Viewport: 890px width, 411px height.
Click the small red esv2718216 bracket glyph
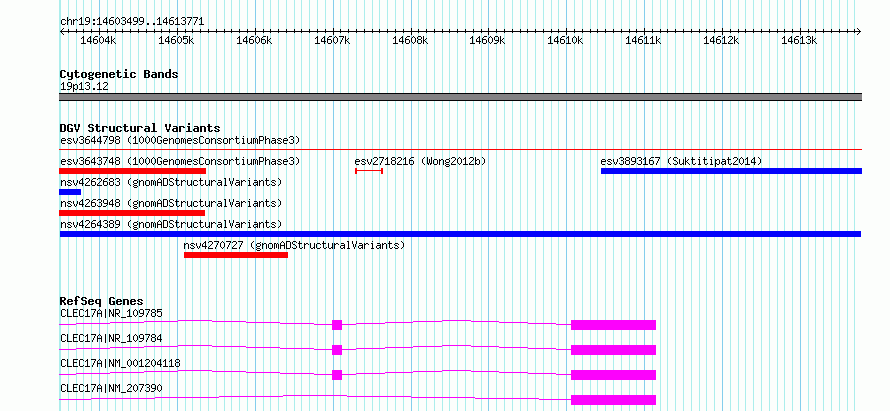pos(369,171)
